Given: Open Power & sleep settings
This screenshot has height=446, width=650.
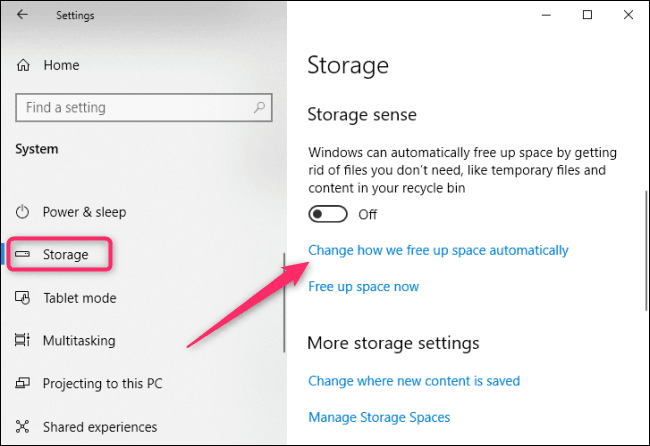Looking at the screenshot, I should click(x=84, y=212).
